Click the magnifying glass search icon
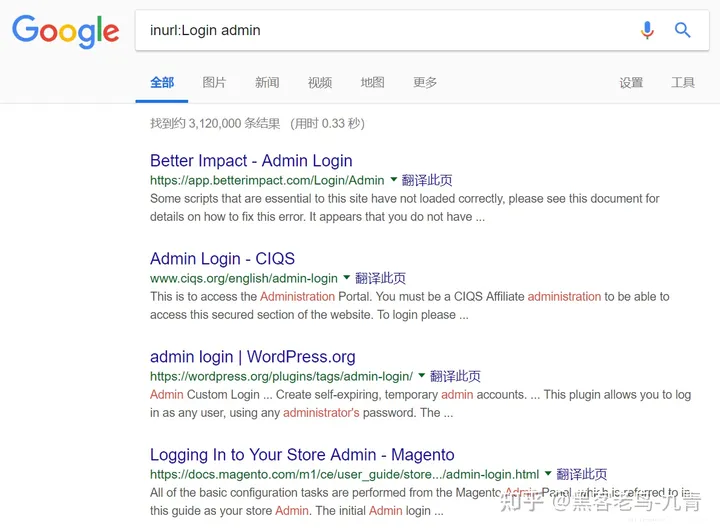This screenshot has width=720, height=530. [682, 30]
